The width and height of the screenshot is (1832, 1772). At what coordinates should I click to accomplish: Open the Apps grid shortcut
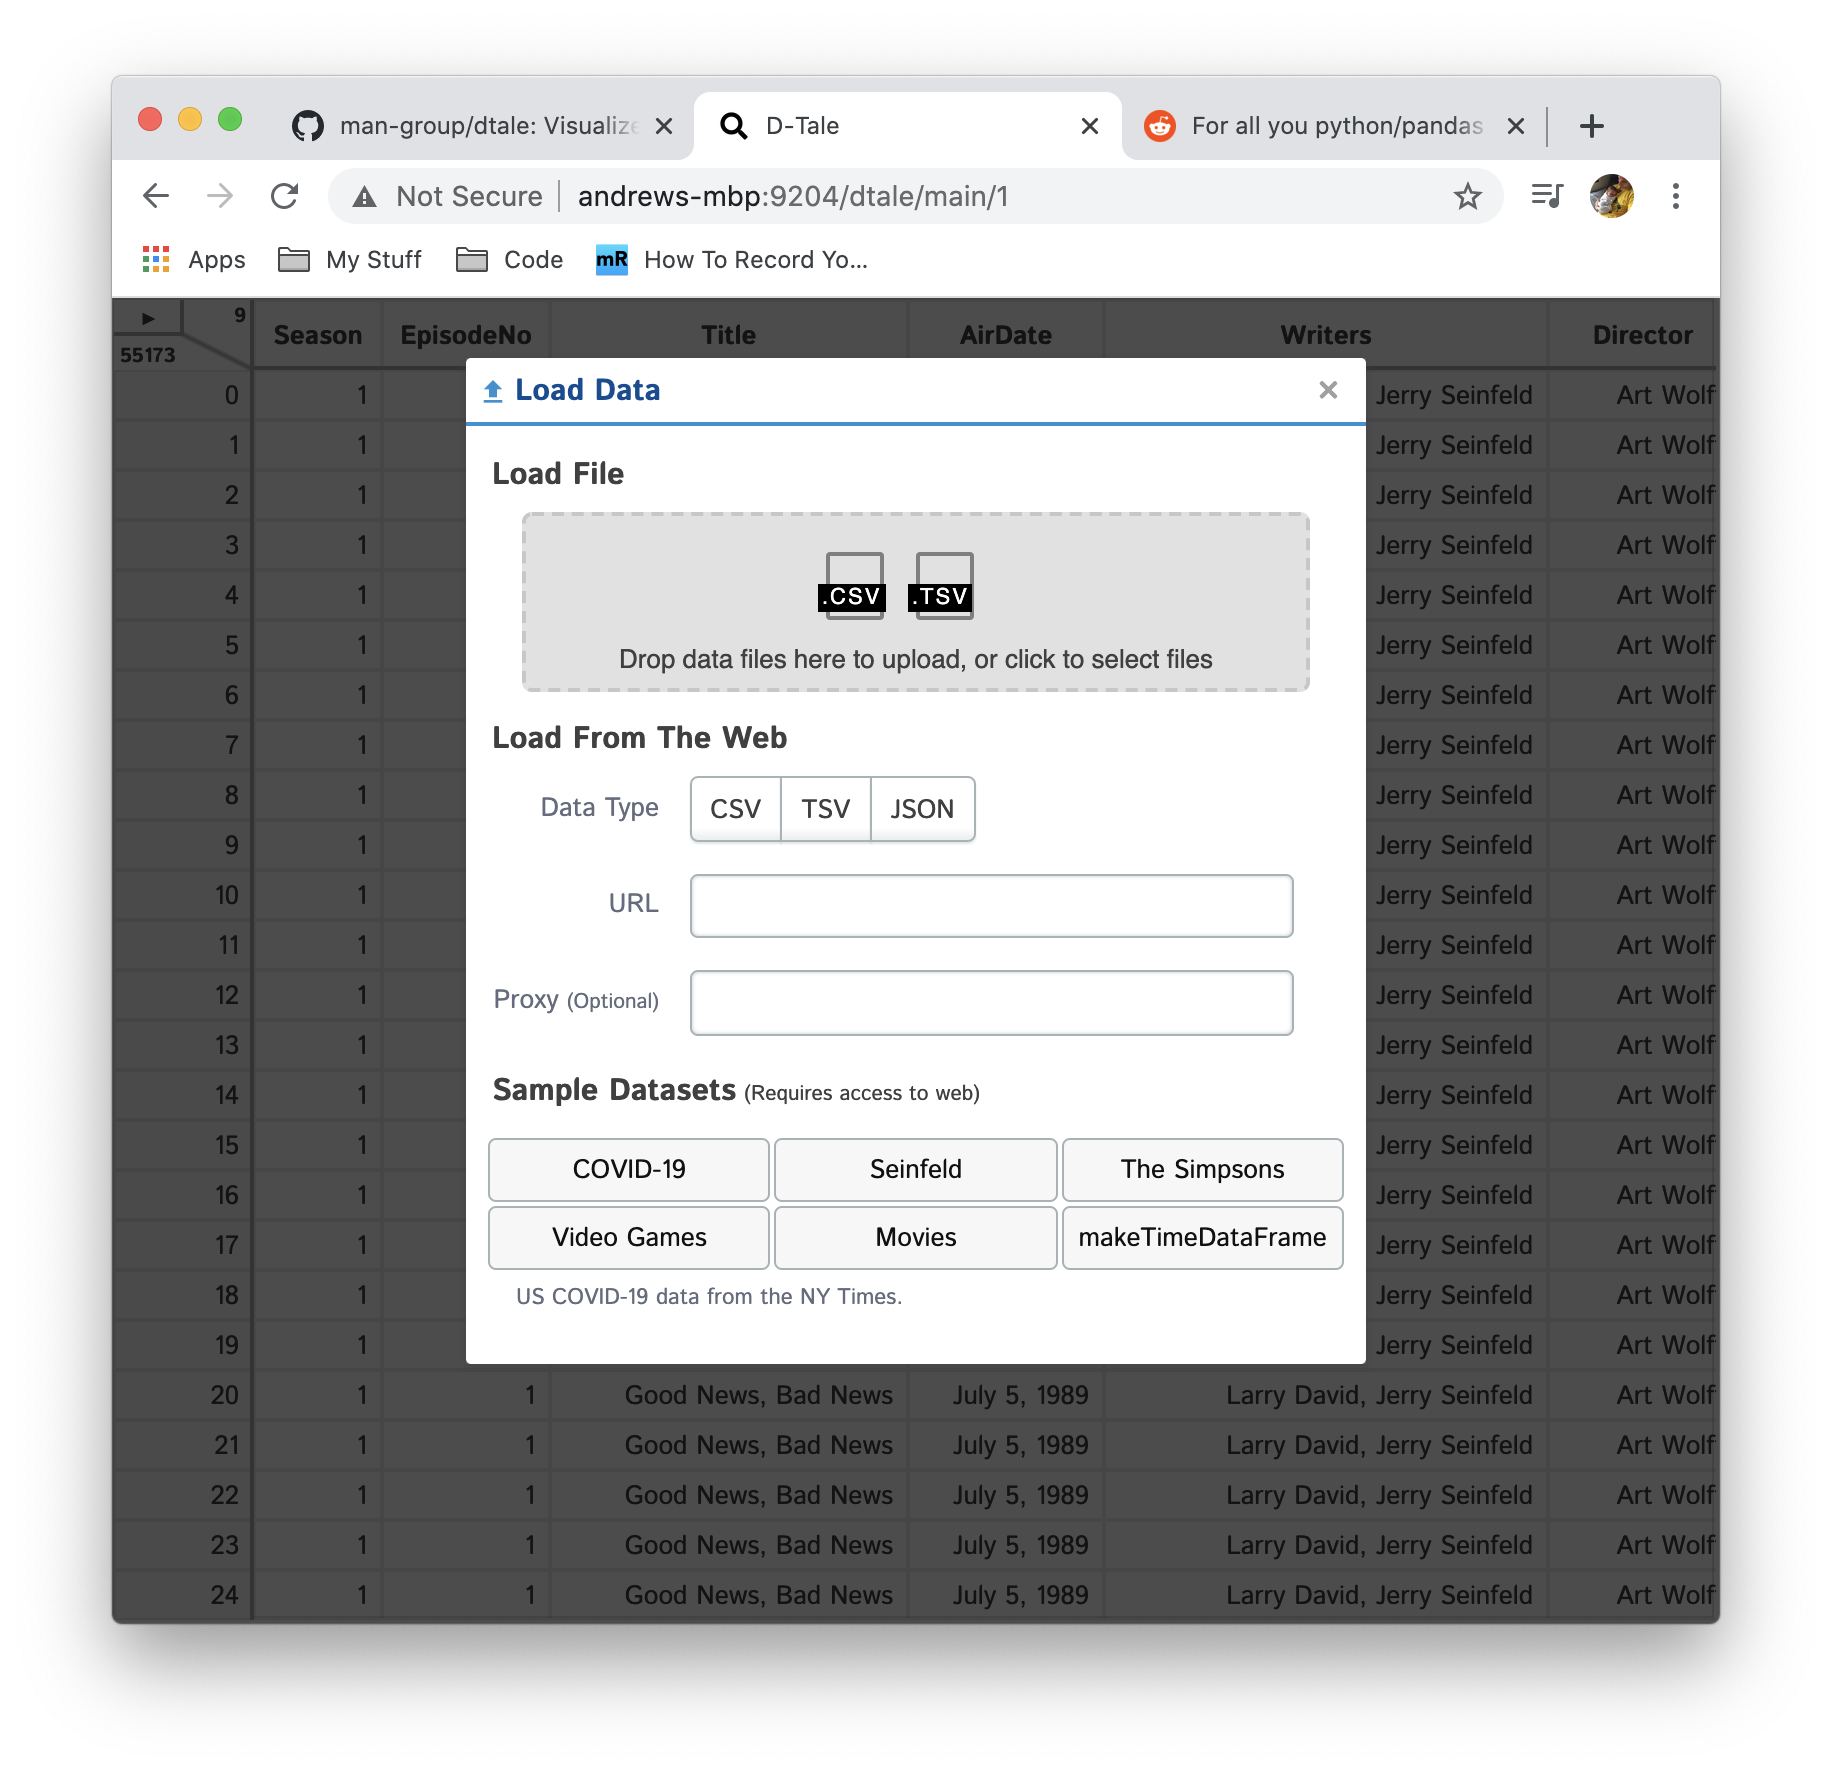click(194, 260)
